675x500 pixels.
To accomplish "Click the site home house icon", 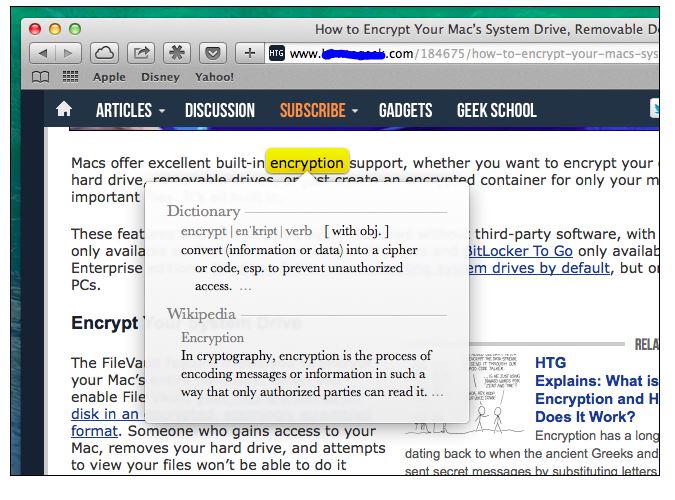I will [x=64, y=109].
